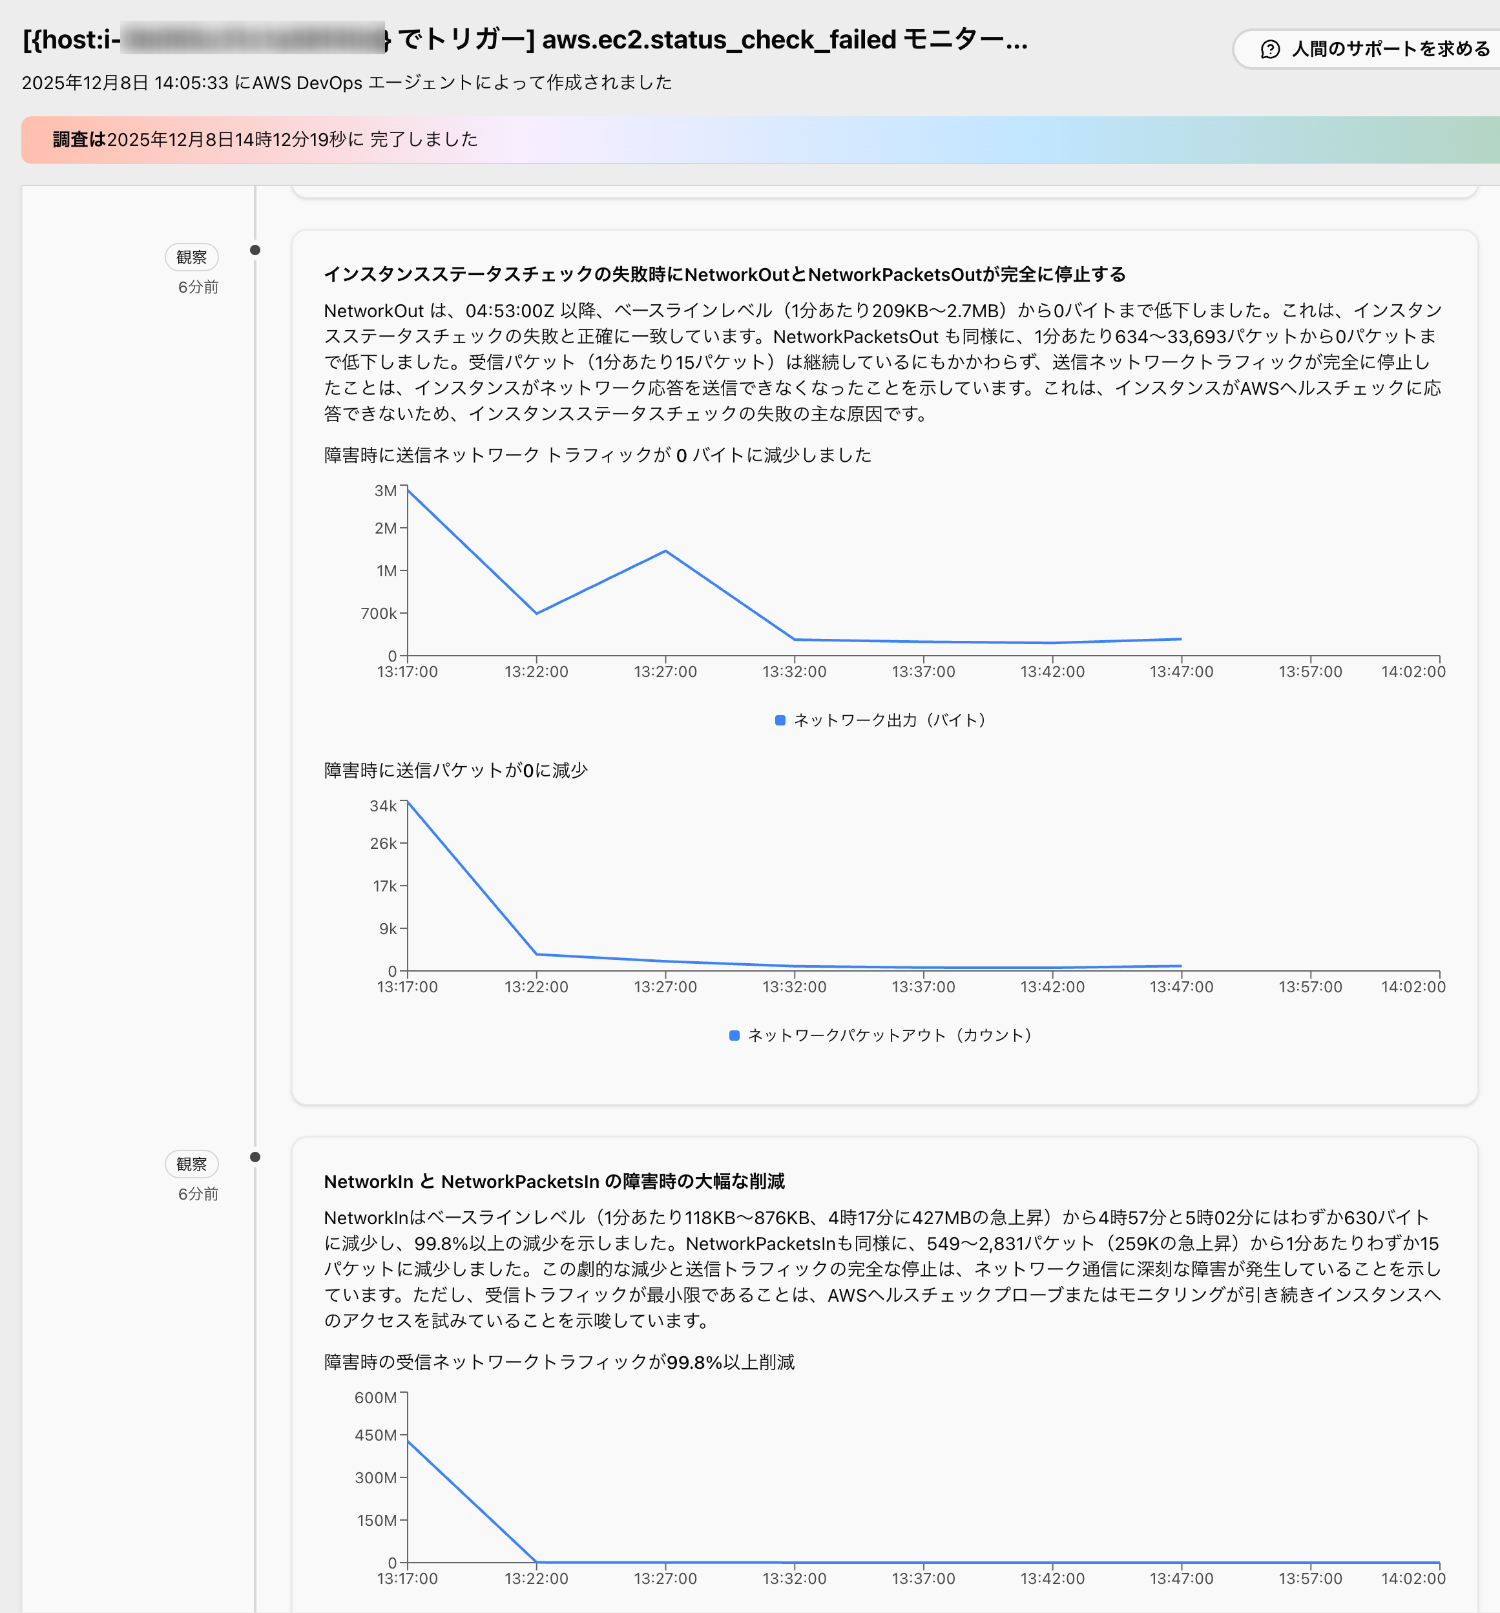Click 6分前 next to the NetworkOut observation
The image size is (1500, 1613).
coord(198,287)
